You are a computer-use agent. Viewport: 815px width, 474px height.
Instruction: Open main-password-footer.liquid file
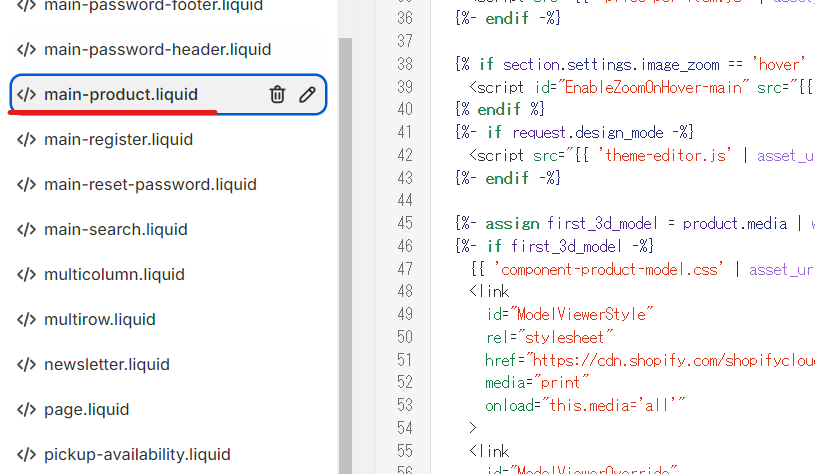[153, 6]
